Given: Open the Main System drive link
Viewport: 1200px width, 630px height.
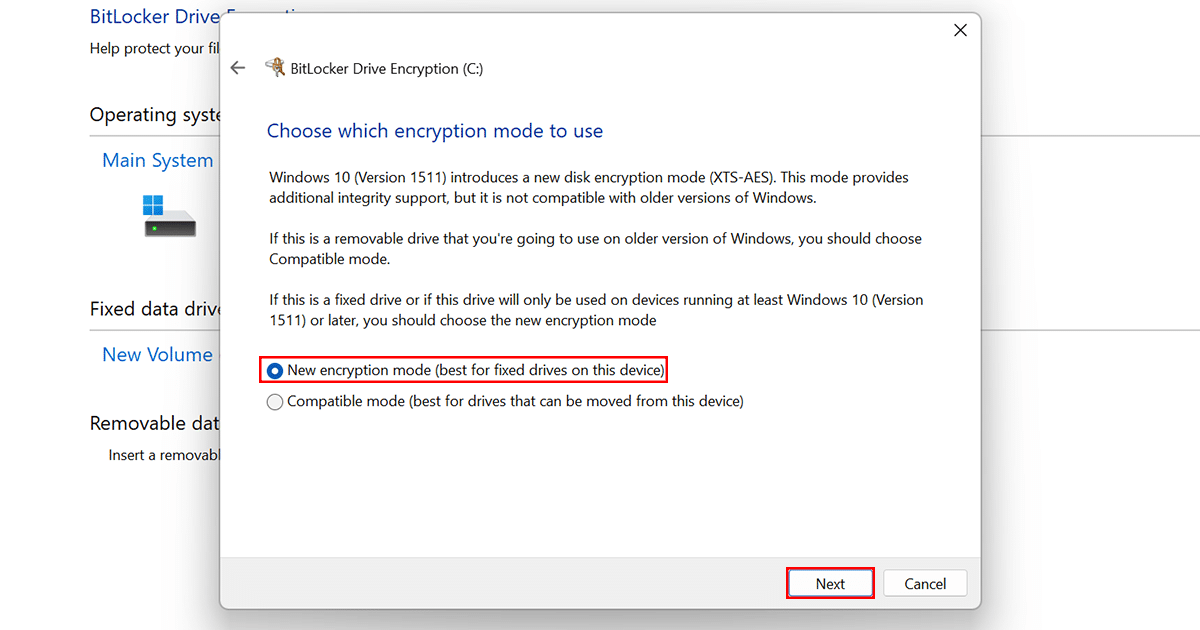Looking at the screenshot, I should click(157, 160).
